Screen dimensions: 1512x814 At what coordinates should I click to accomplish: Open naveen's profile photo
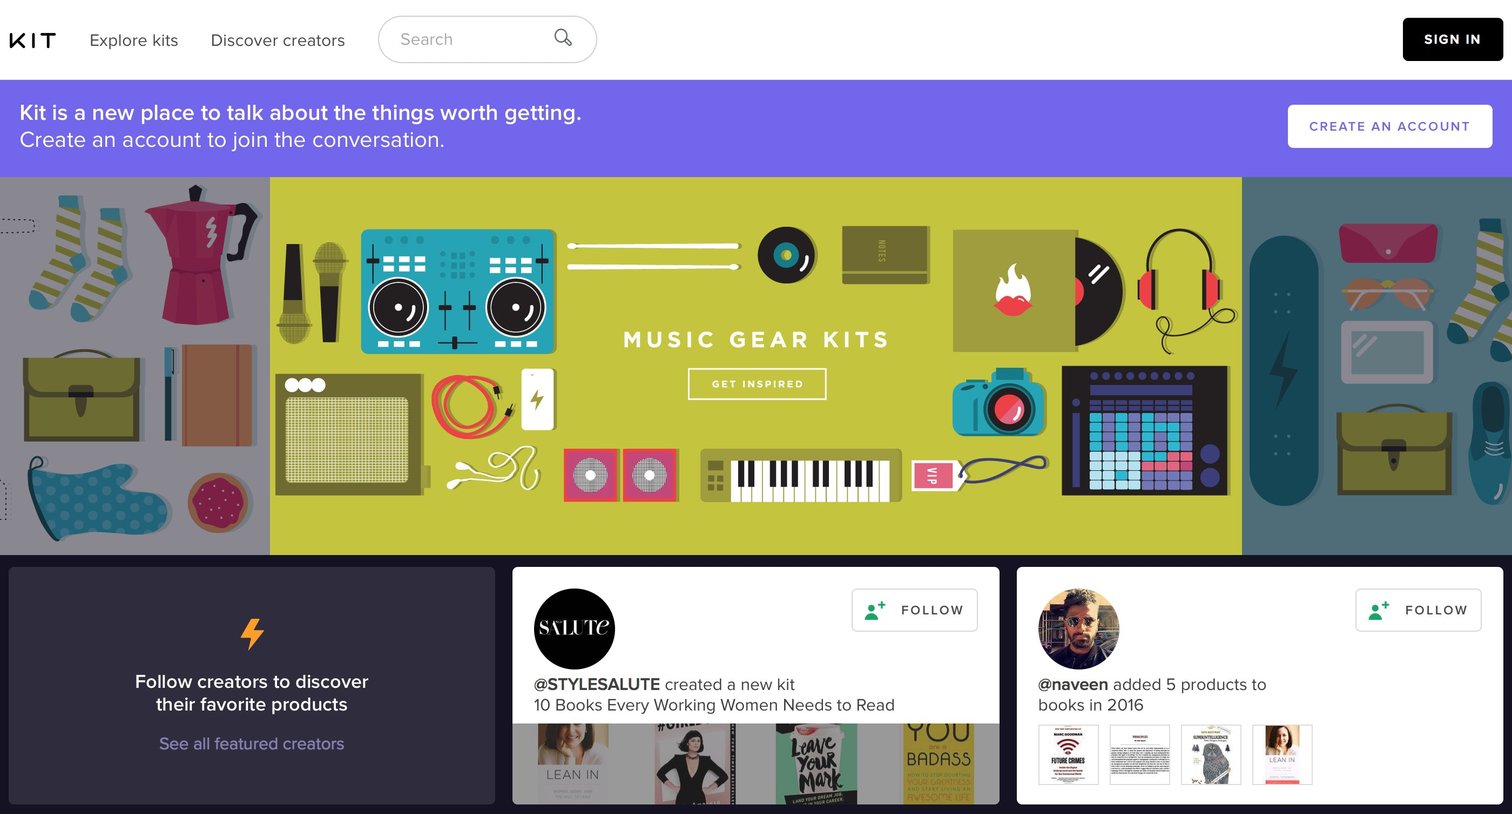click(x=1078, y=629)
